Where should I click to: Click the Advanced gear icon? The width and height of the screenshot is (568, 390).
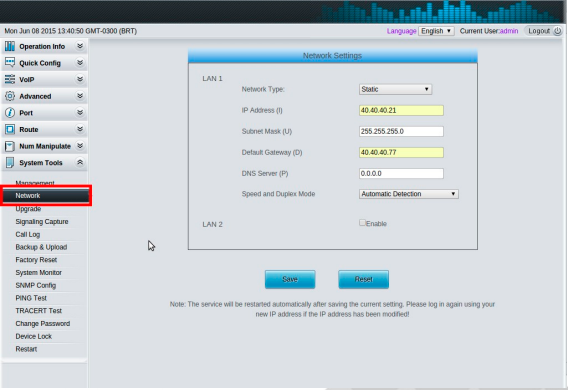click(10, 96)
